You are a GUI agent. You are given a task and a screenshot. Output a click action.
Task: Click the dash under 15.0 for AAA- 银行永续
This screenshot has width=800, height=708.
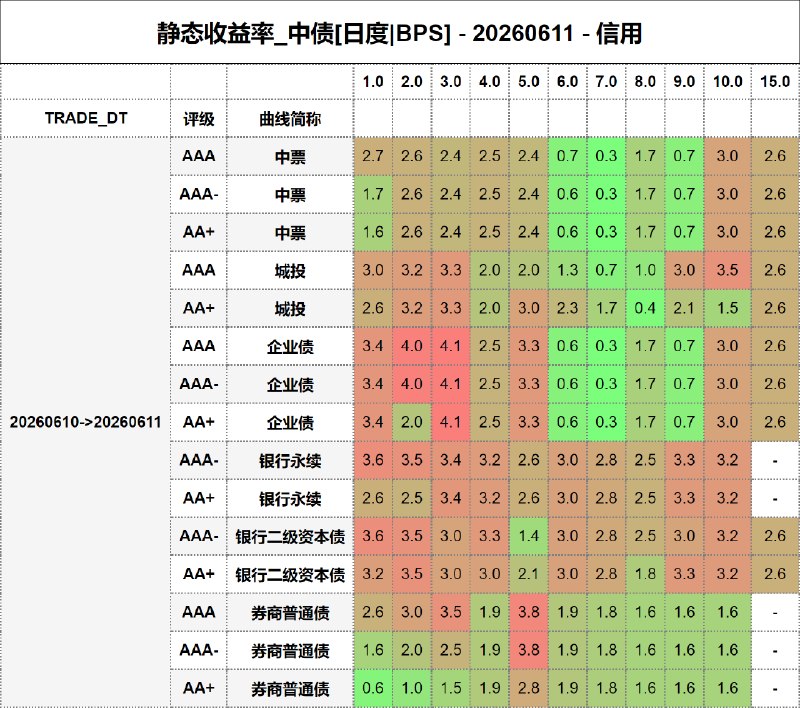tap(775, 461)
